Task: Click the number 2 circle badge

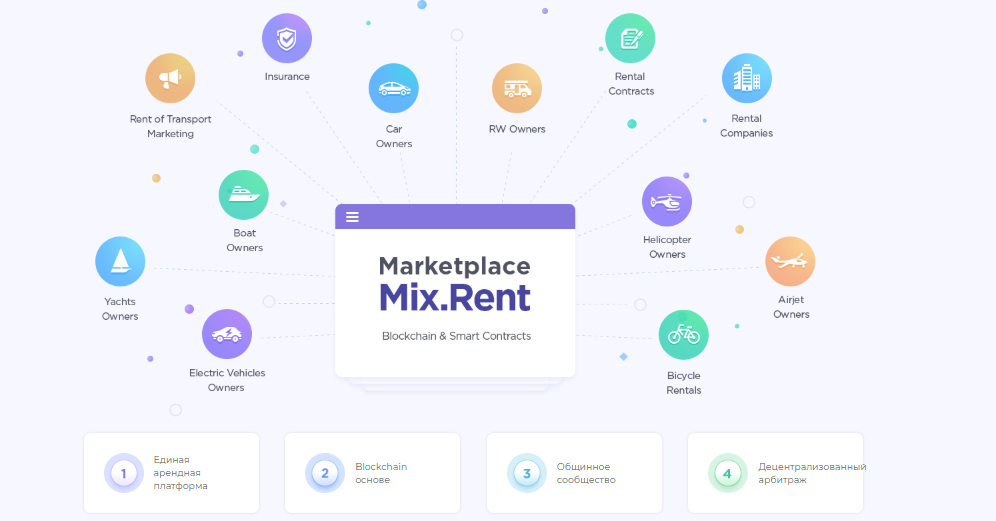Action: 325,473
